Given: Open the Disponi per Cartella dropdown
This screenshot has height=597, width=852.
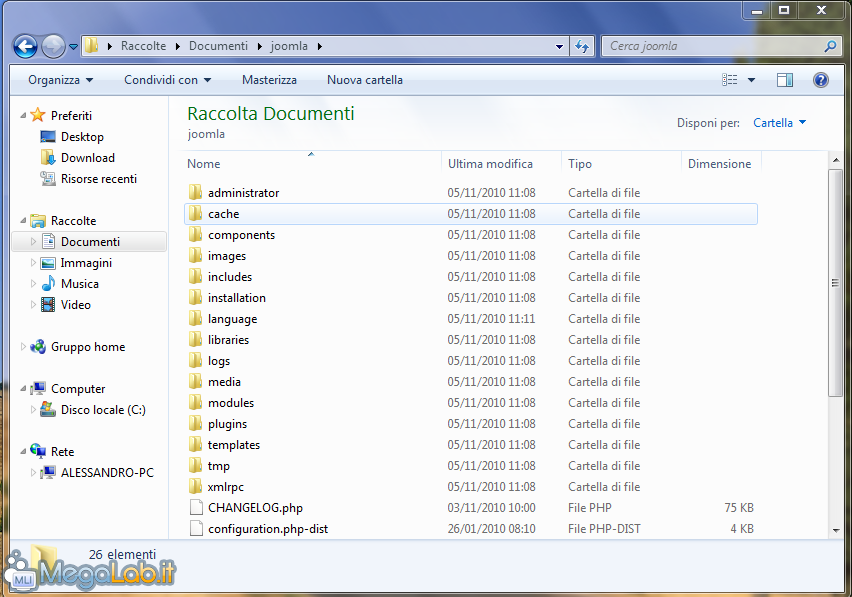Looking at the screenshot, I should (x=780, y=123).
